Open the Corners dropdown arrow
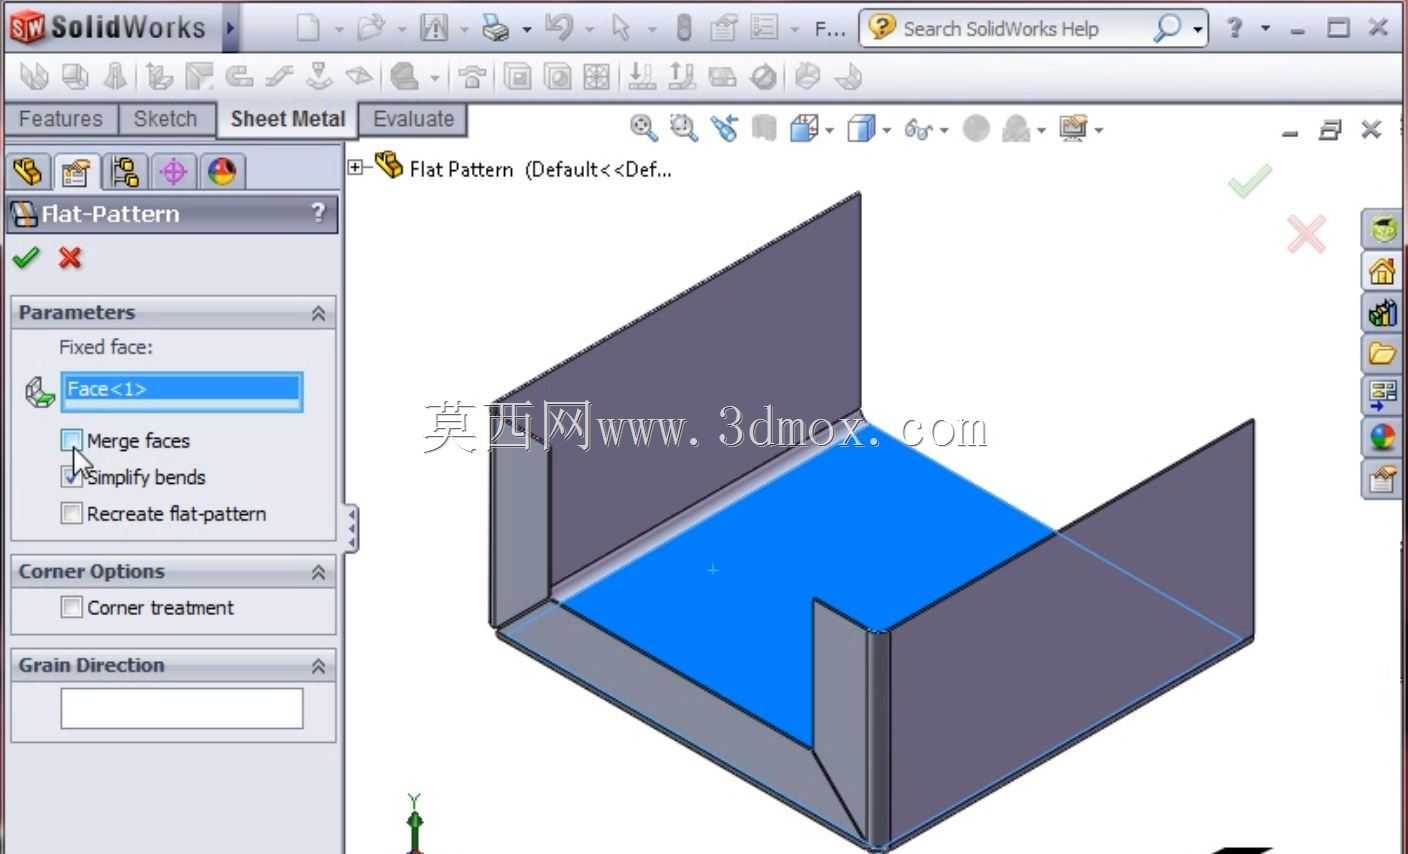 [434, 78]
